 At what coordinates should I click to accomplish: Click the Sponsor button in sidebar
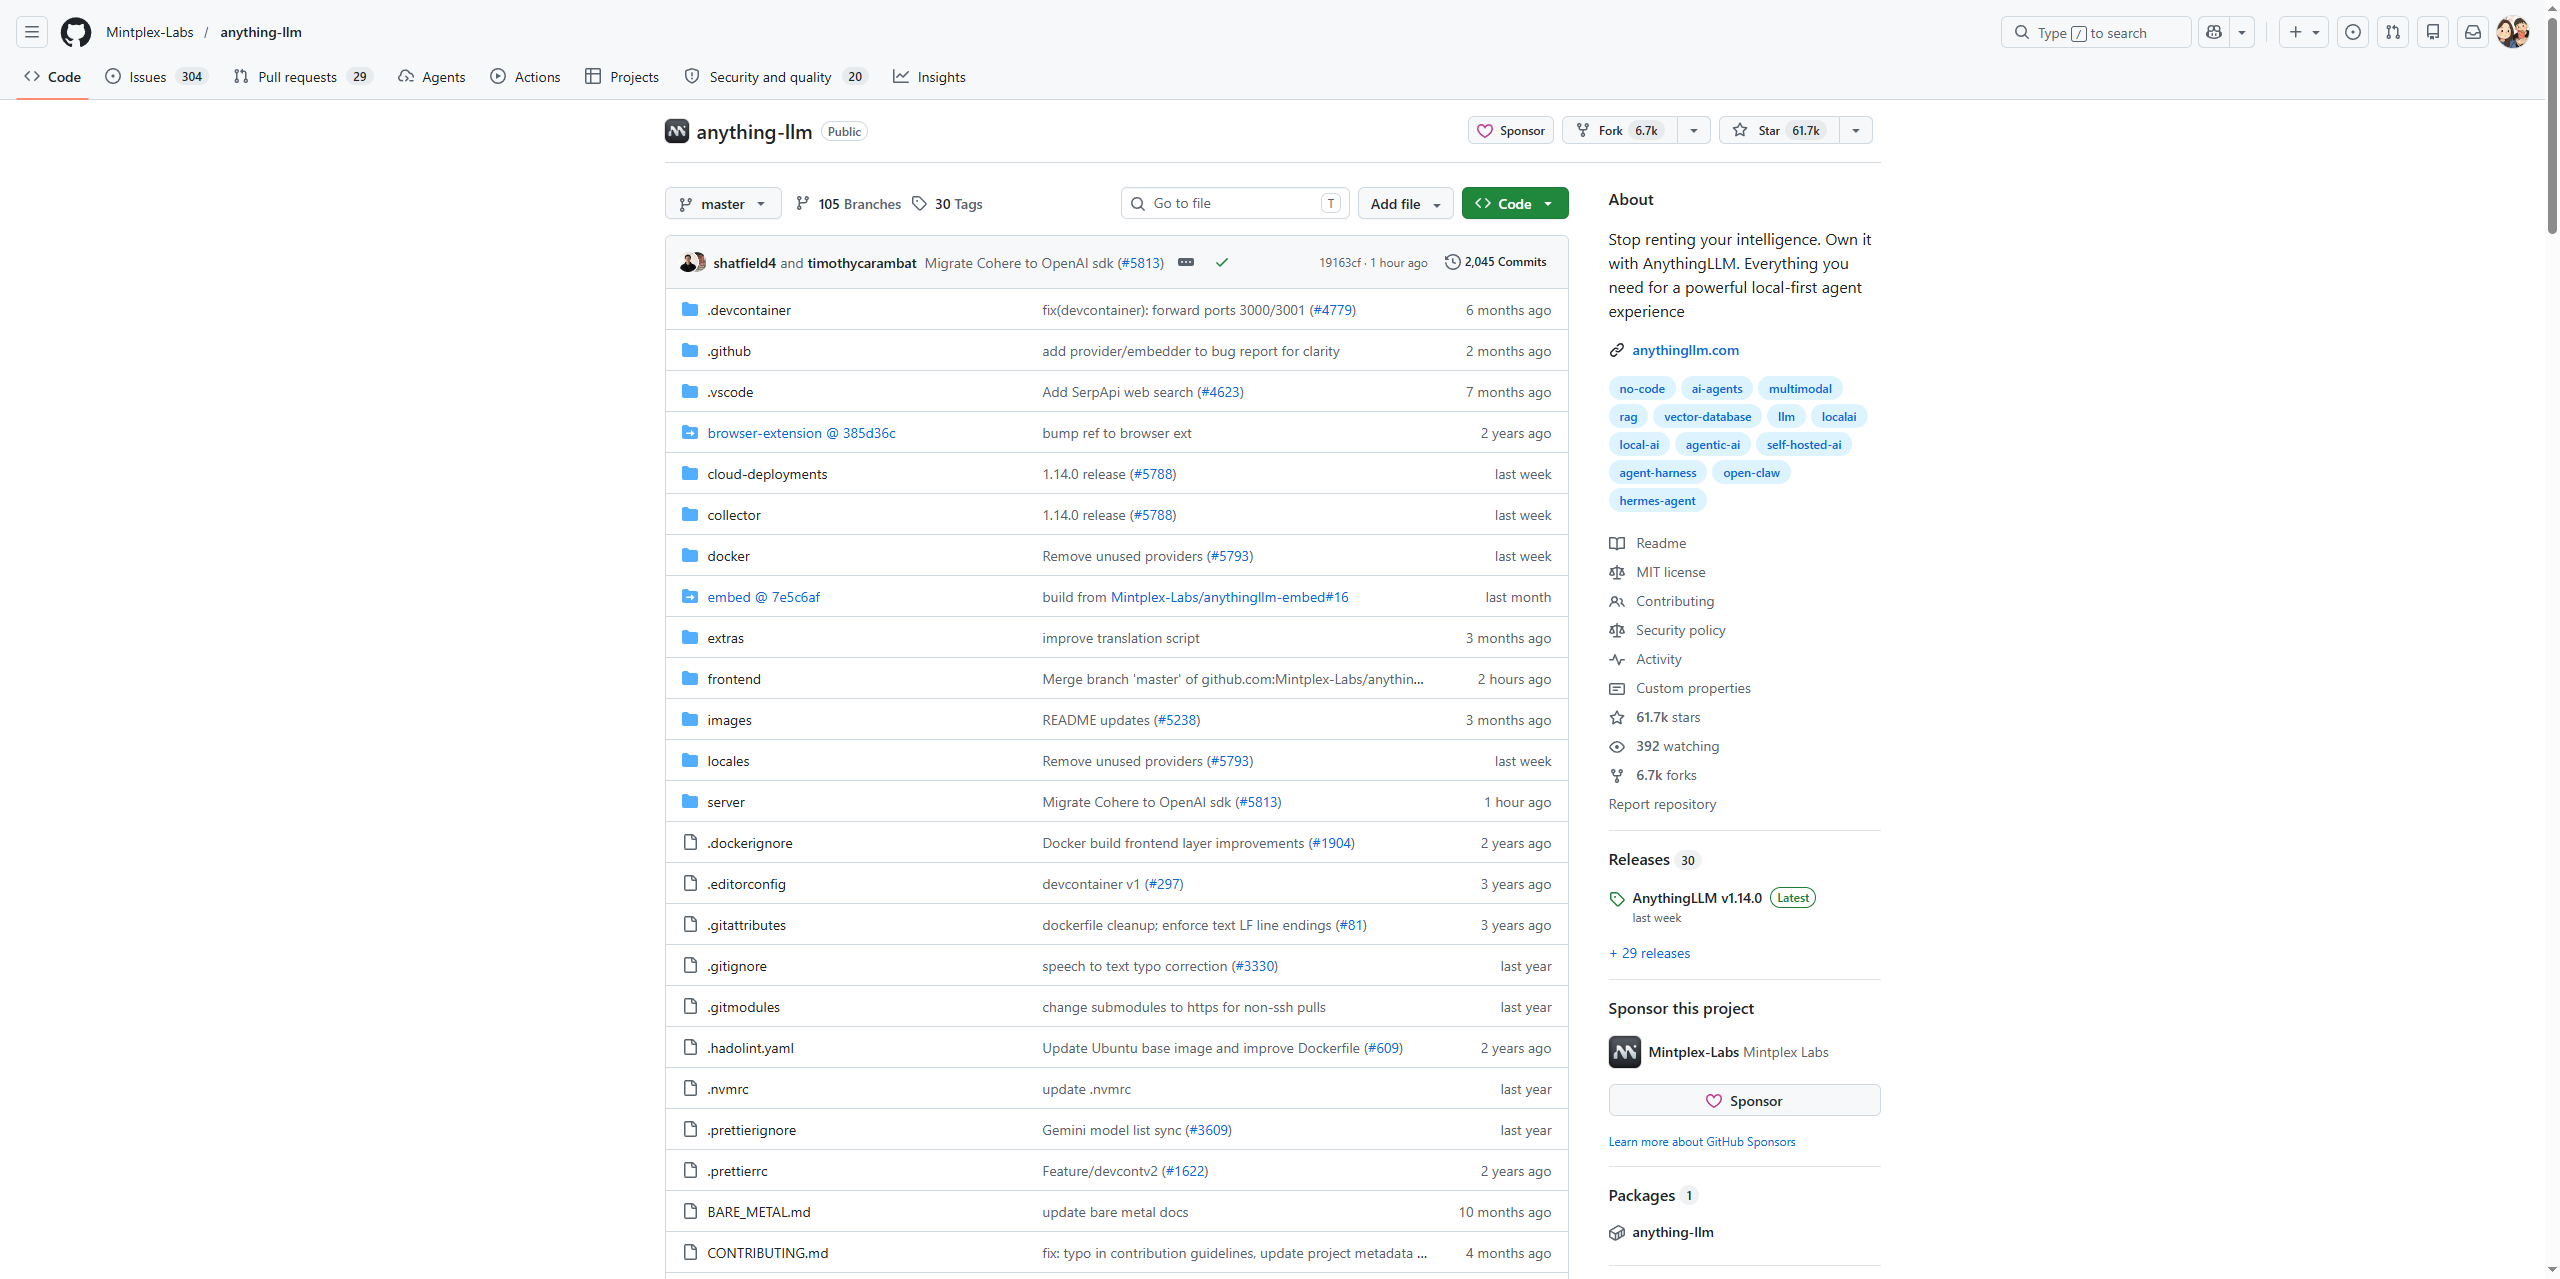pos(1744,1100)
